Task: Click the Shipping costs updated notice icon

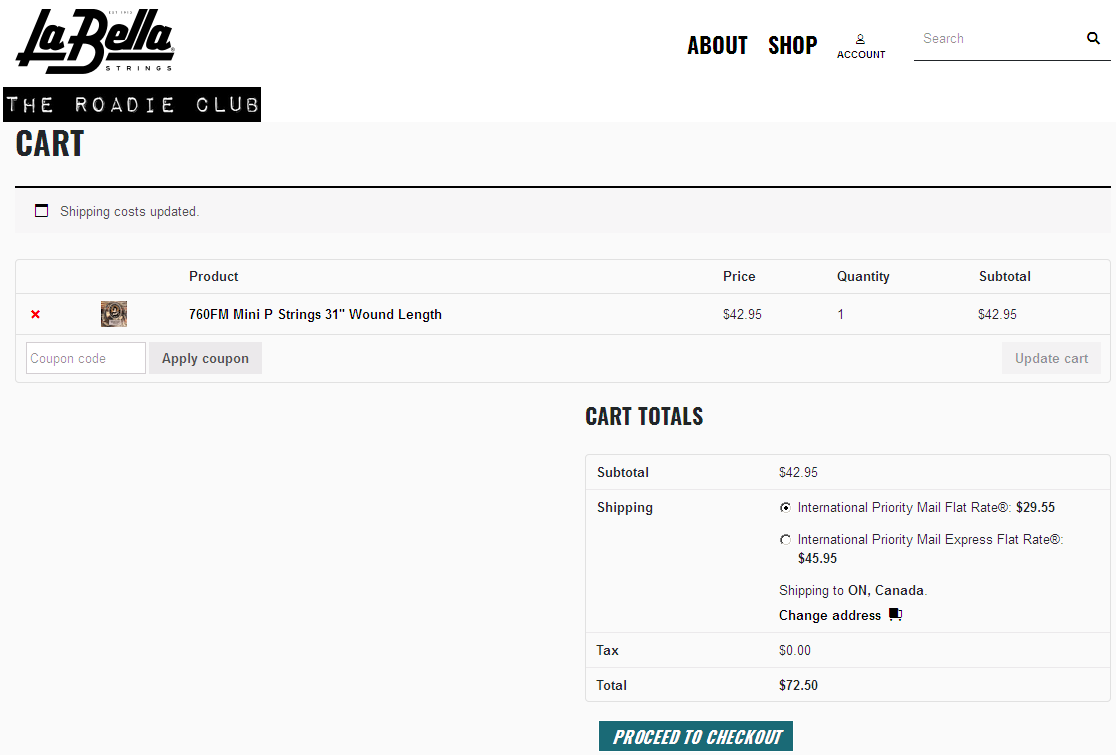Action: coord(41,211)
